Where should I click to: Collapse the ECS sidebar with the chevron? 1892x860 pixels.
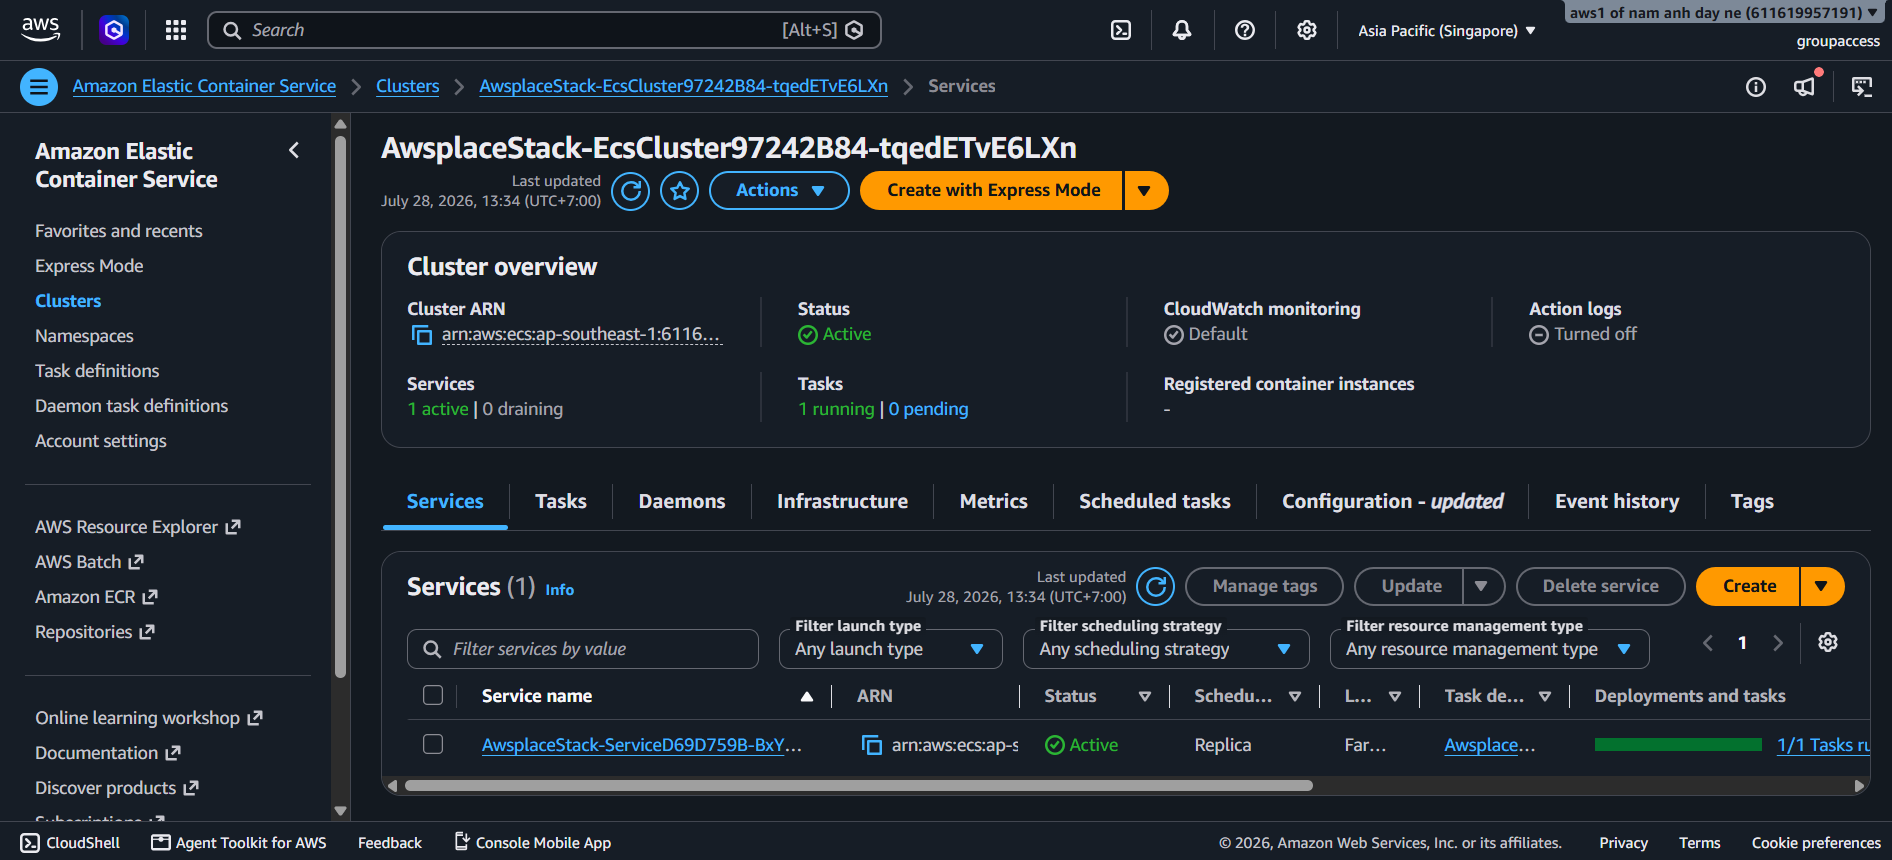294,150
